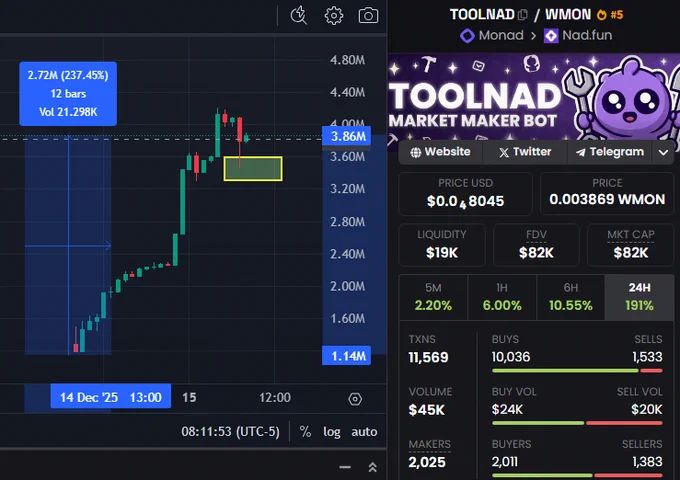Click the WMON quote token name

pos(568,15)
